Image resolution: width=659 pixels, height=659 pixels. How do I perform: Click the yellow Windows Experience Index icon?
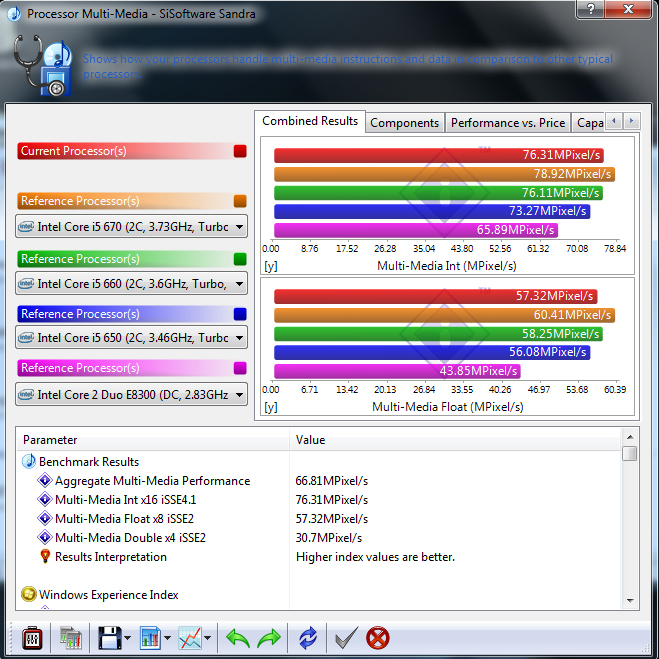pyautogui.click(x=29, y=594)
